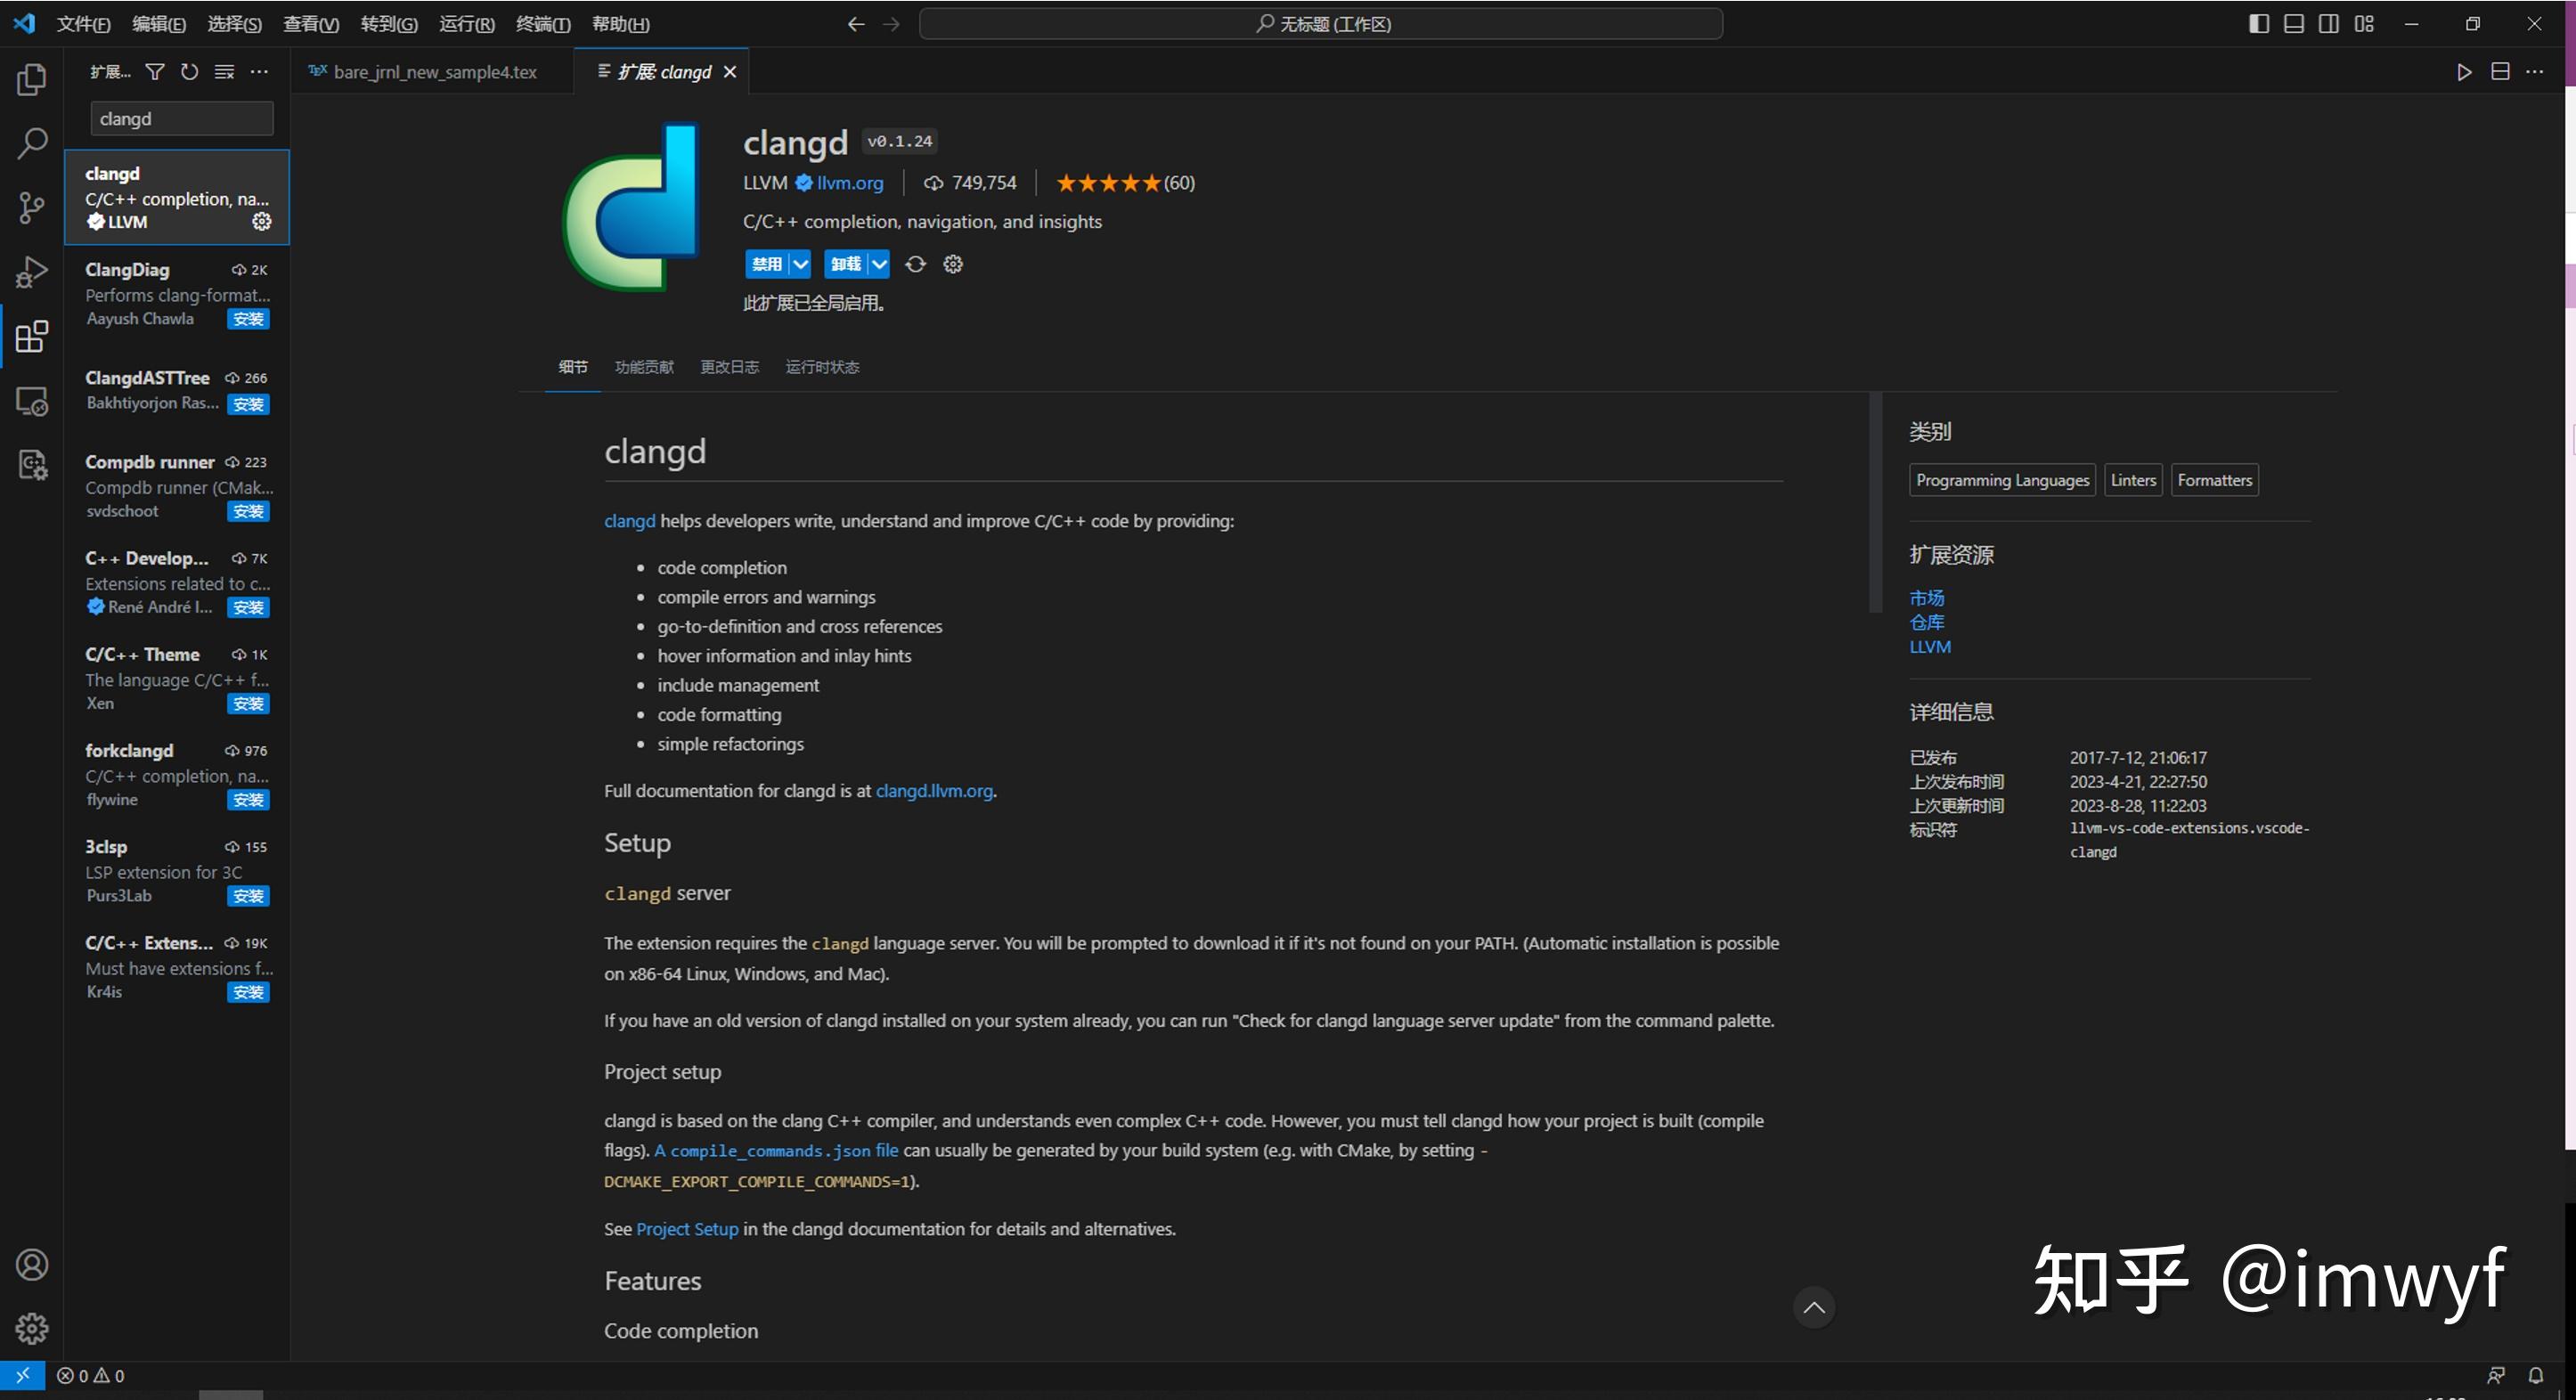Toggle the secondary side bar

pyautogui.click(x=2328, y=23)
